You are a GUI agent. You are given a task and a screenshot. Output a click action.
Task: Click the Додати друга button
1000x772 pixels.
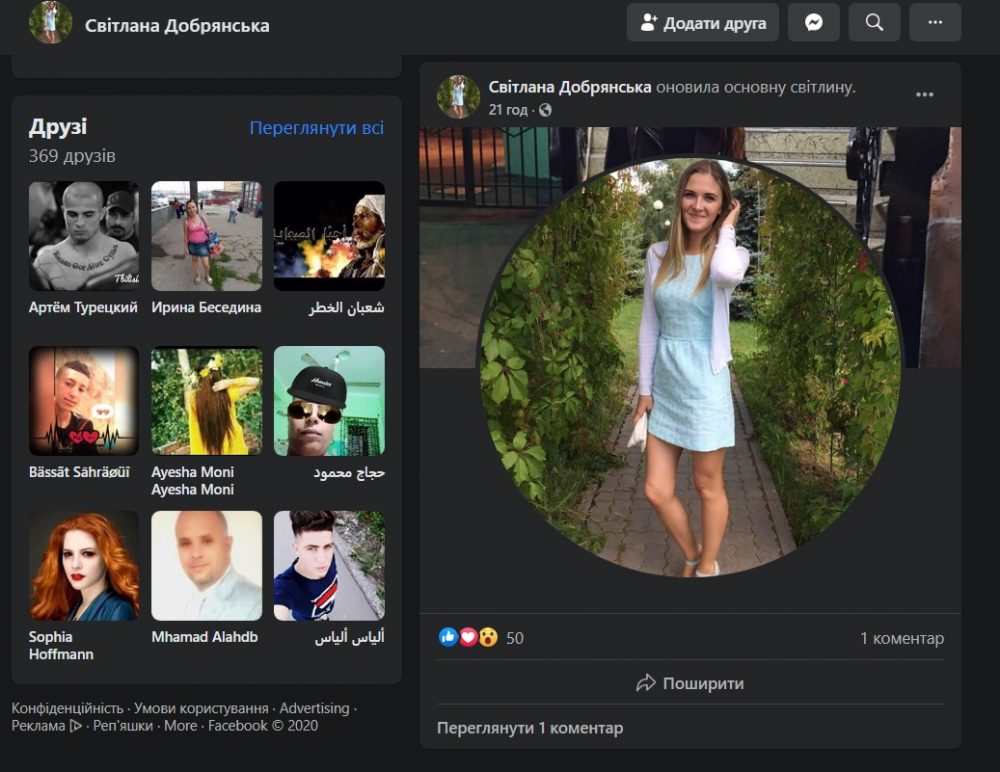pos(702,23)
